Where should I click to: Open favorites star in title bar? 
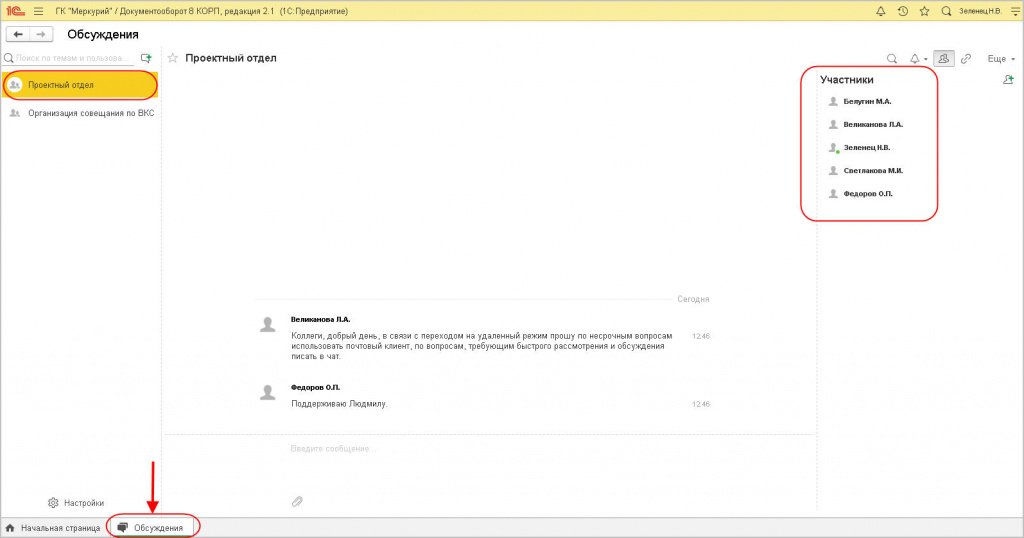[925, 11]
